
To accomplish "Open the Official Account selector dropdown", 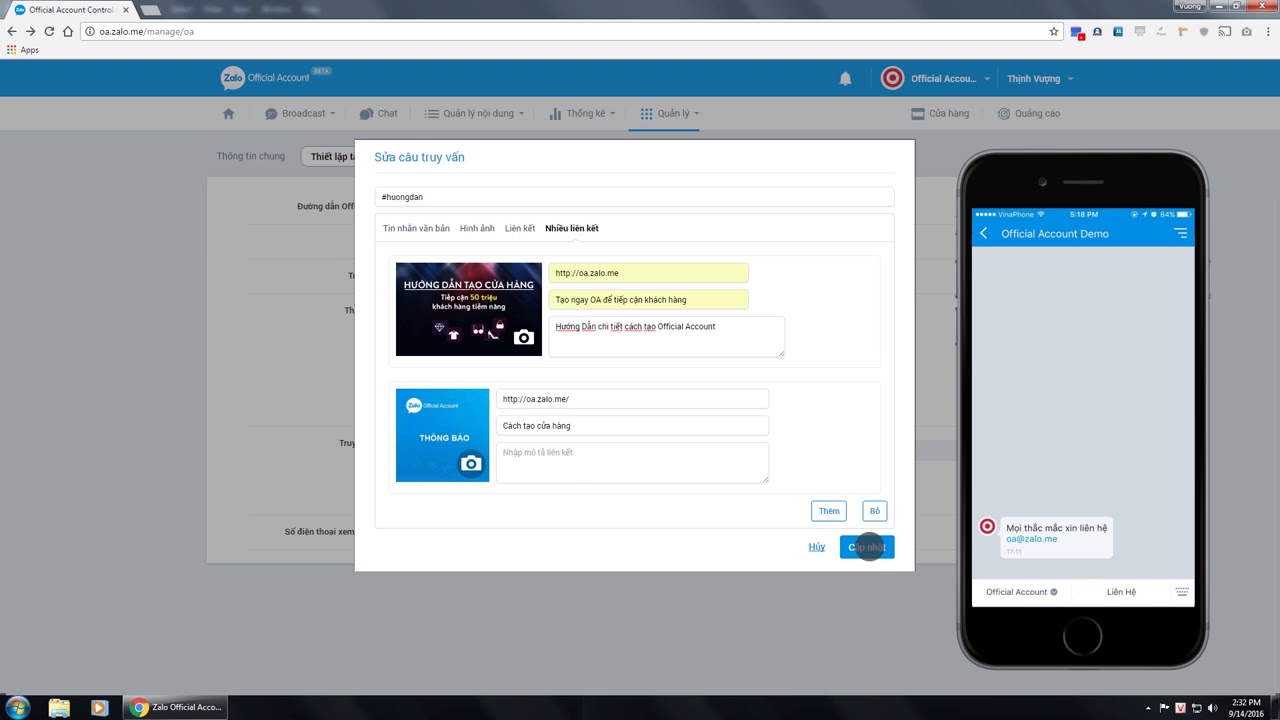I will (x=936, y=78).
